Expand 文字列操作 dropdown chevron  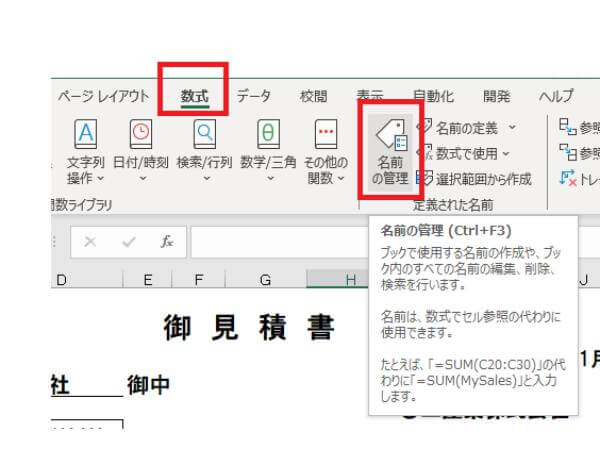coord(101,178)
